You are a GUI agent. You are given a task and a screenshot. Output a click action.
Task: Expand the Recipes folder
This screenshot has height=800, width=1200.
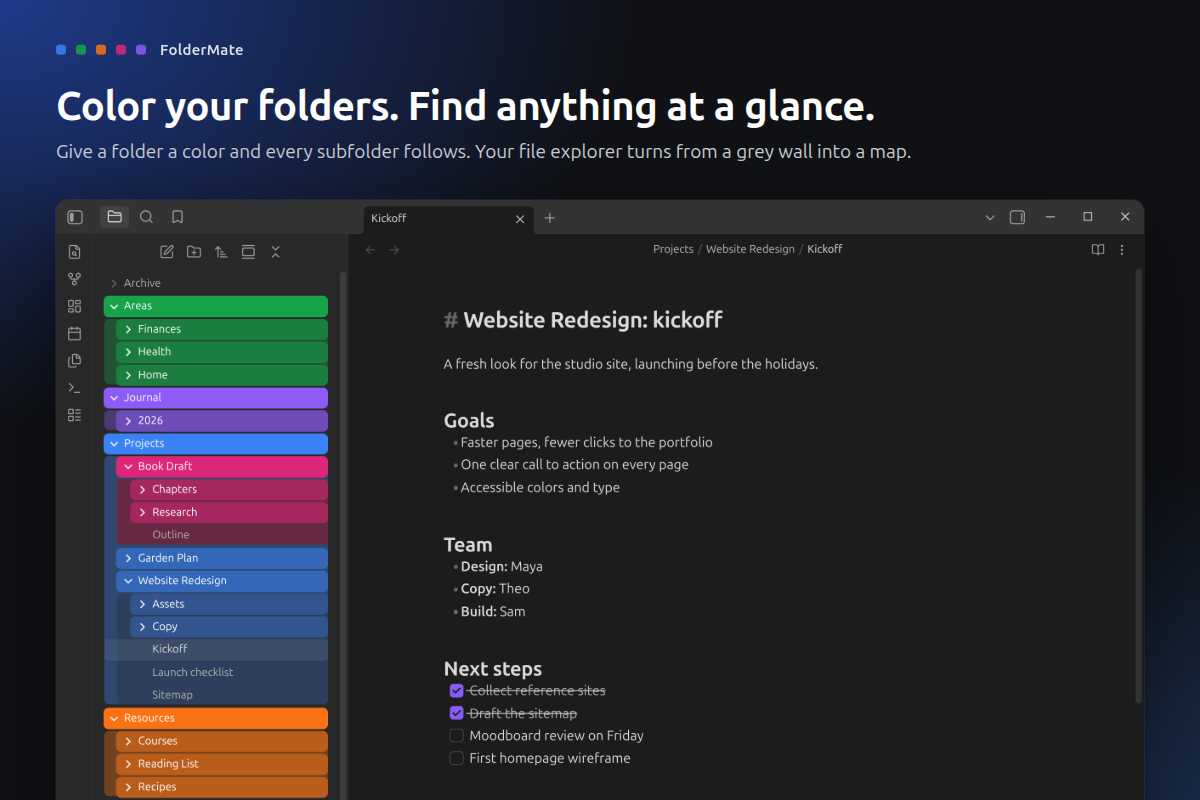[x=222, y=787]
